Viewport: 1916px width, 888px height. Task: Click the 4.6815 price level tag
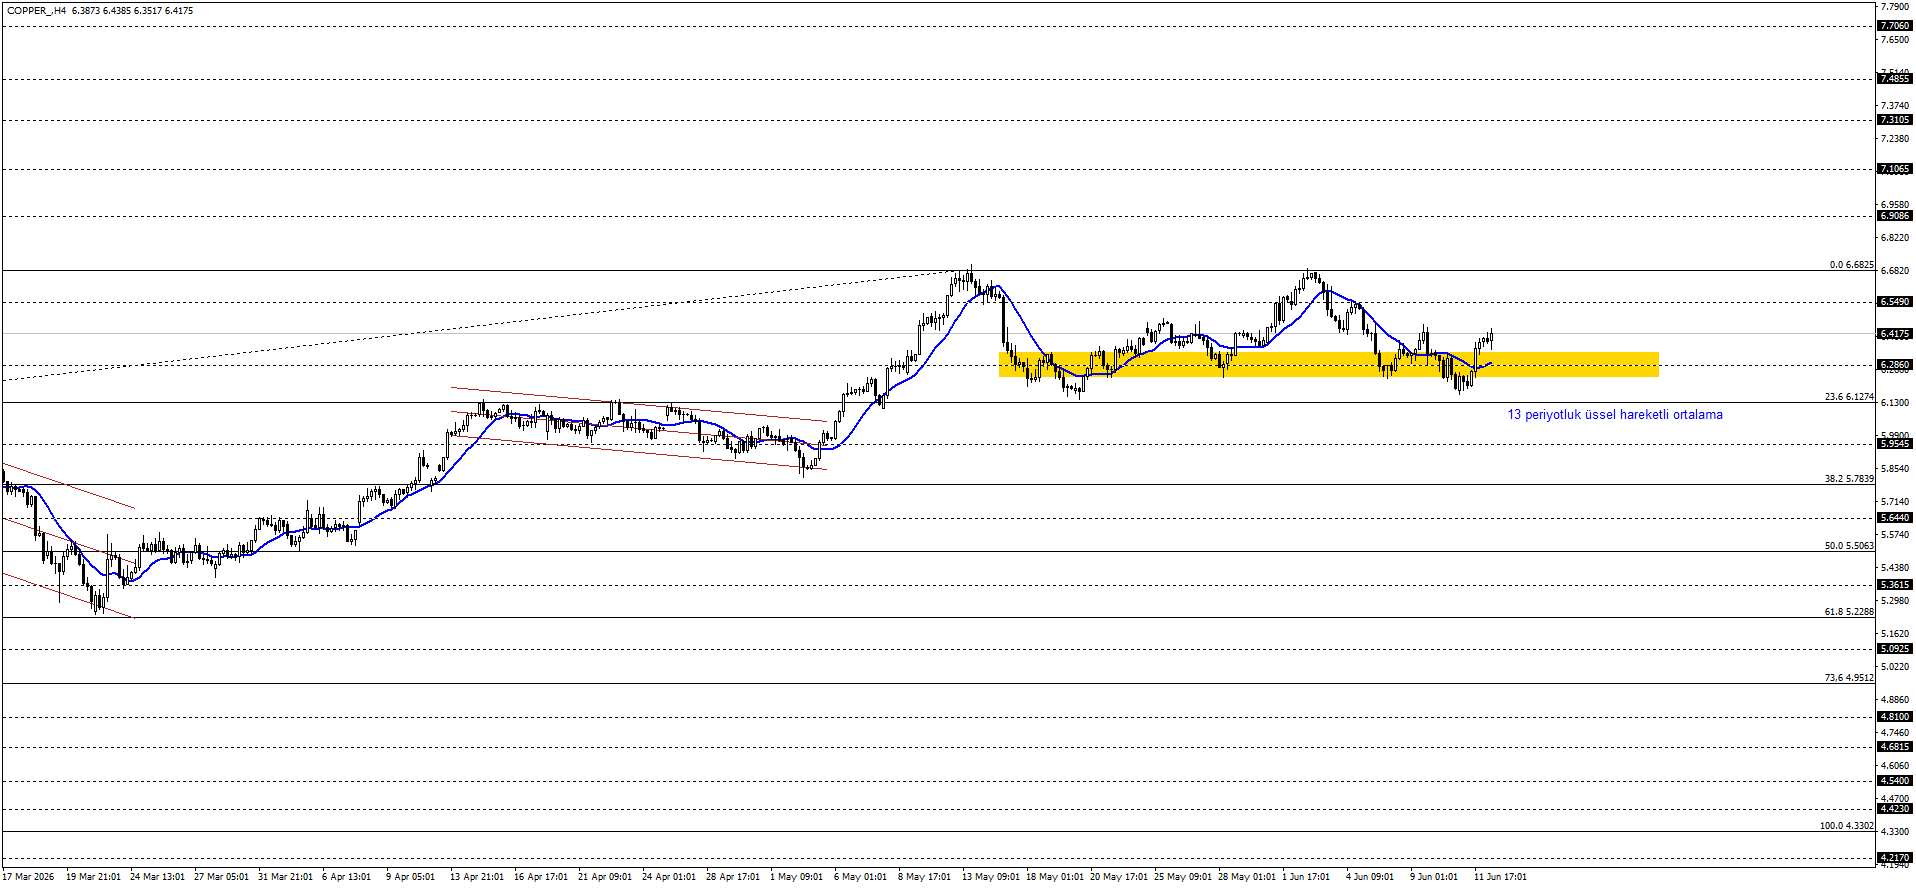click(1895, 747)
